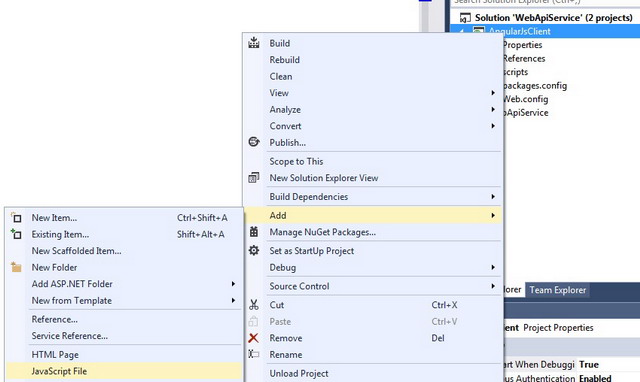Select New Solution Explorer View

pyautogui.click(x=373, y=178)
